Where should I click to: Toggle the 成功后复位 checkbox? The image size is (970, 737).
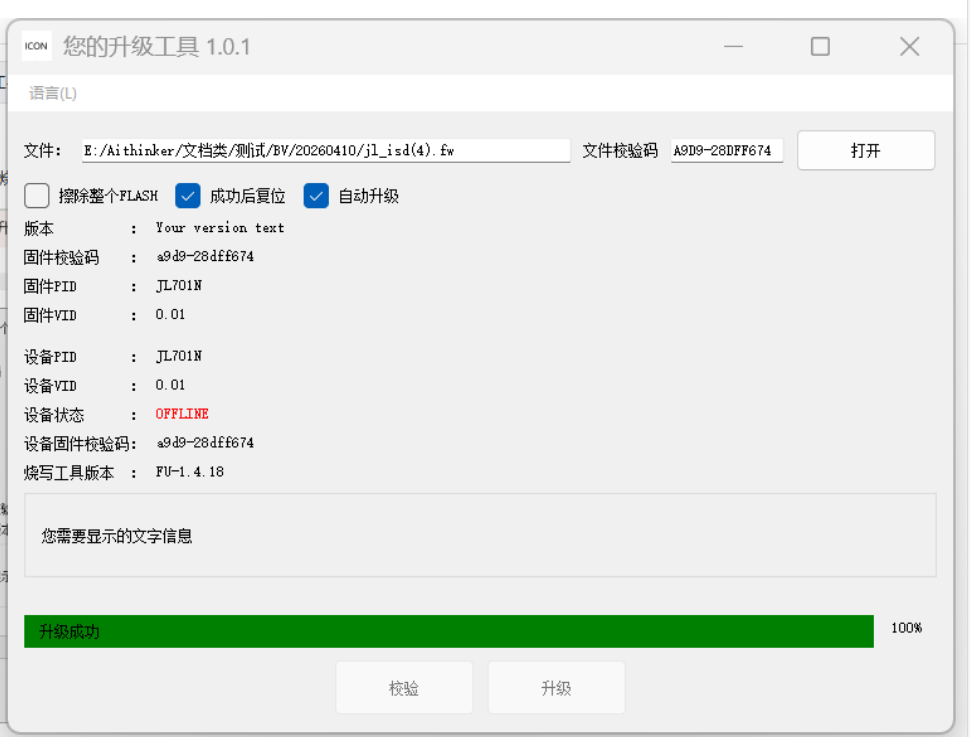pos(187,196)
